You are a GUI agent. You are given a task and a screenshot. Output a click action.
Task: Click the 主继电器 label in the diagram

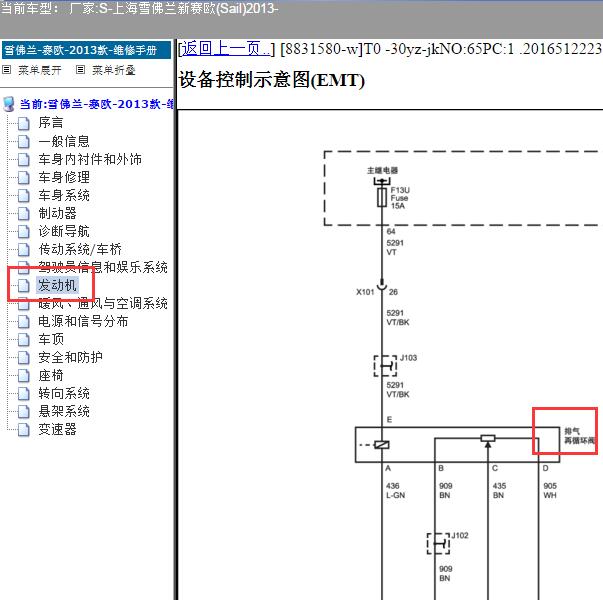(382, 170)
